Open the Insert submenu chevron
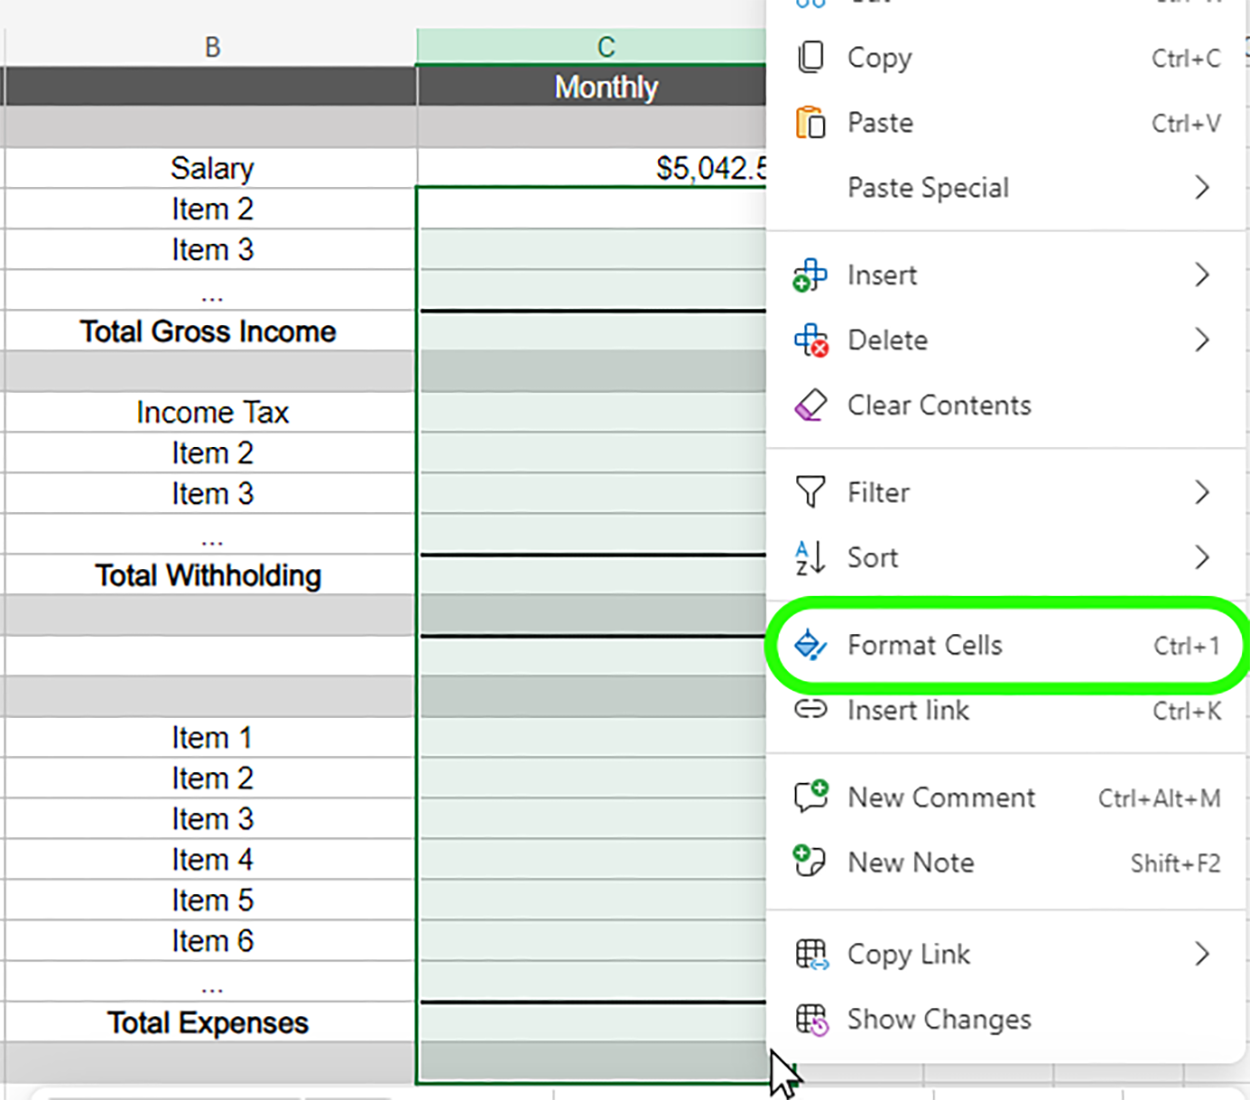The height and width of the screenshot is (1100, 1250). point(1203,275)
